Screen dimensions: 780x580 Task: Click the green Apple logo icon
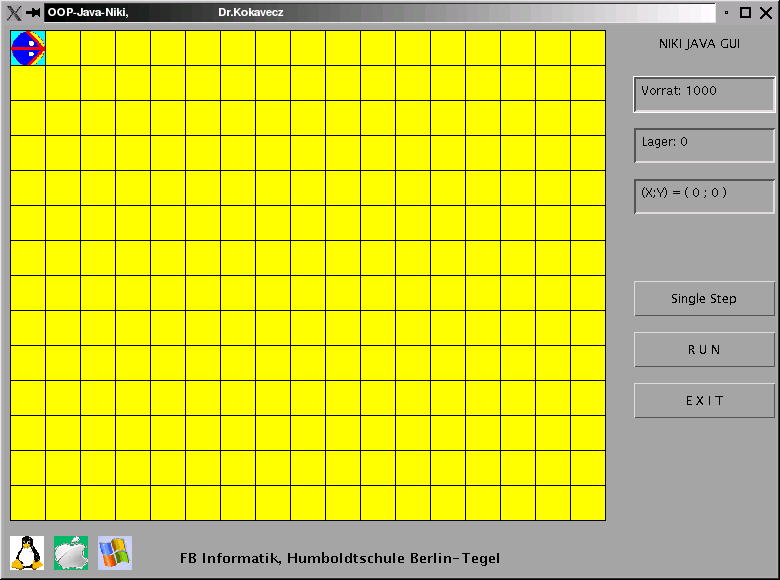click(71, 552)
